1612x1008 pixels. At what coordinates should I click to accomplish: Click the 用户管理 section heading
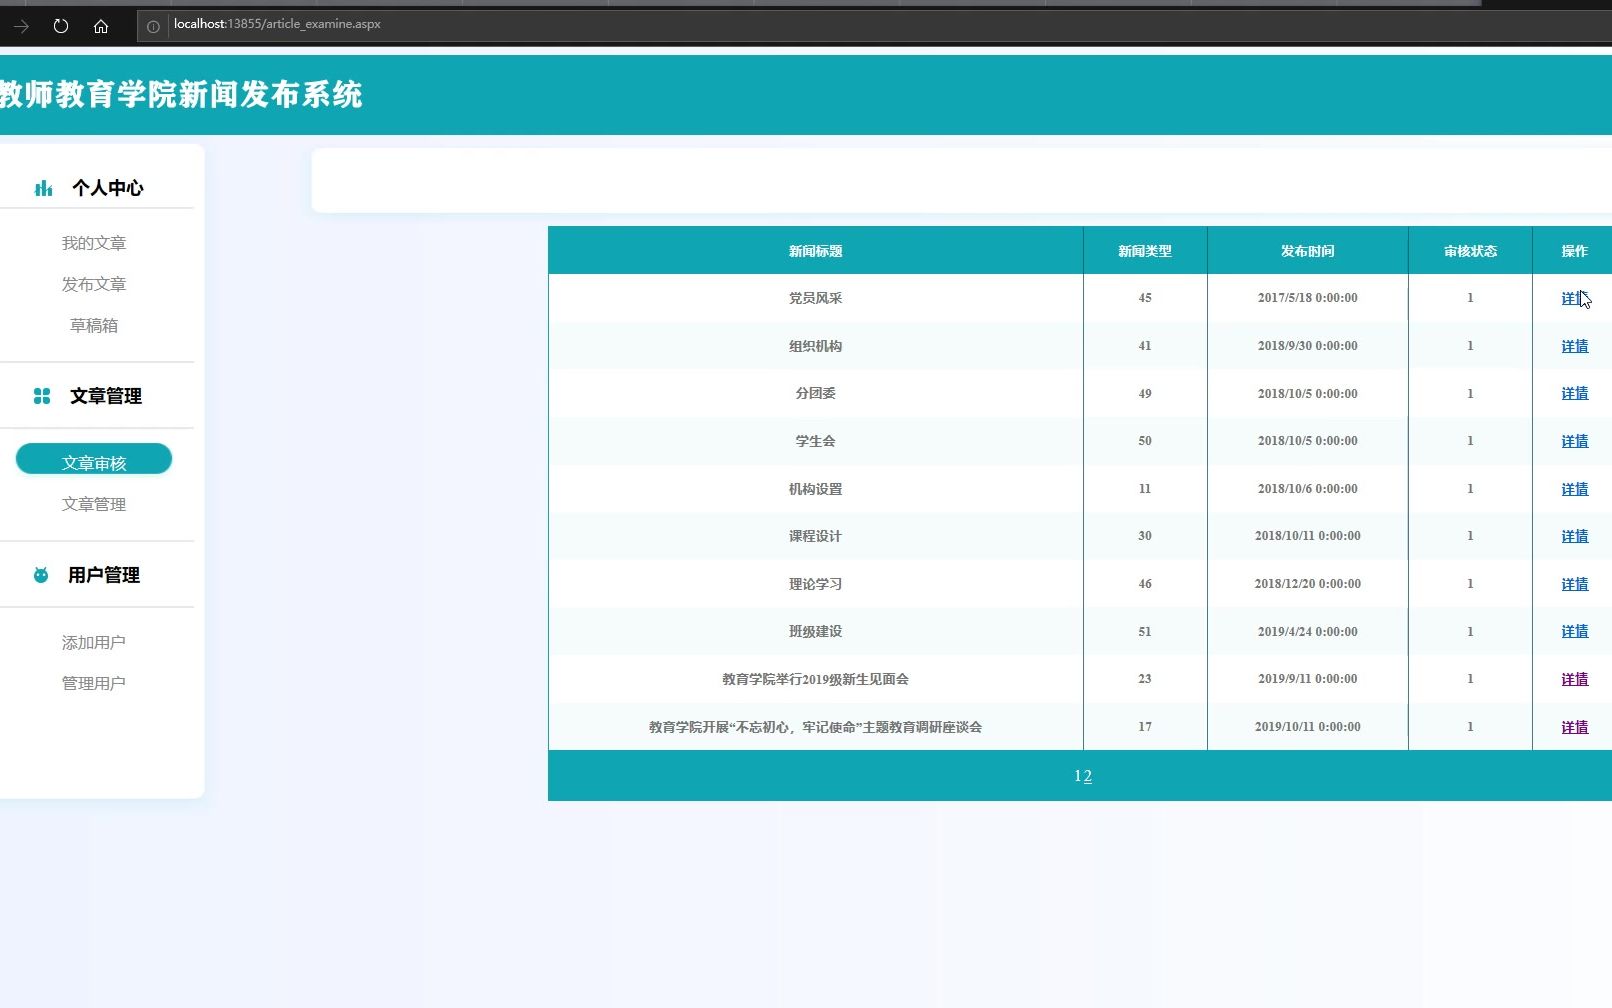tap(104, 575)
